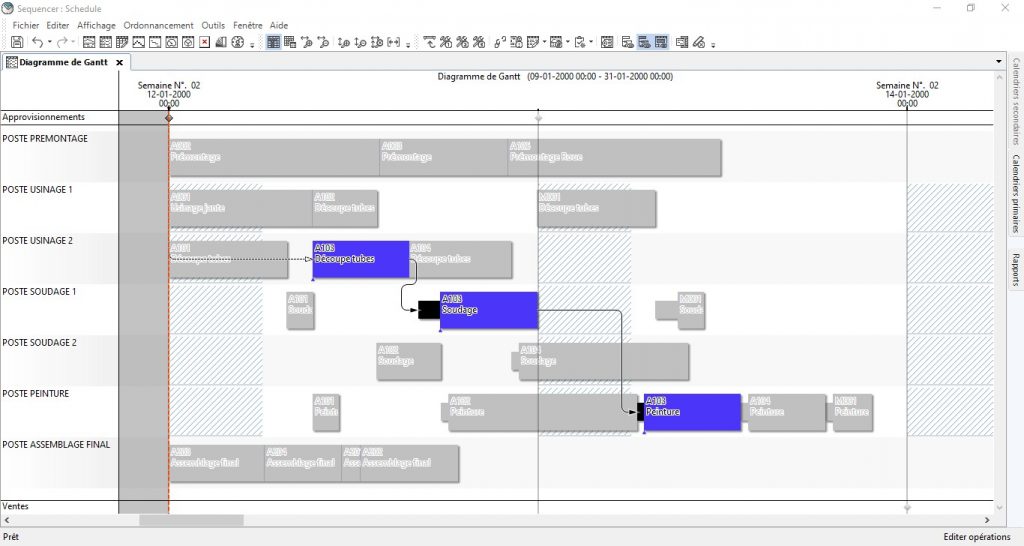Click the curved arrow under bar icon
1024x546 pixels.
pos(430,42)
